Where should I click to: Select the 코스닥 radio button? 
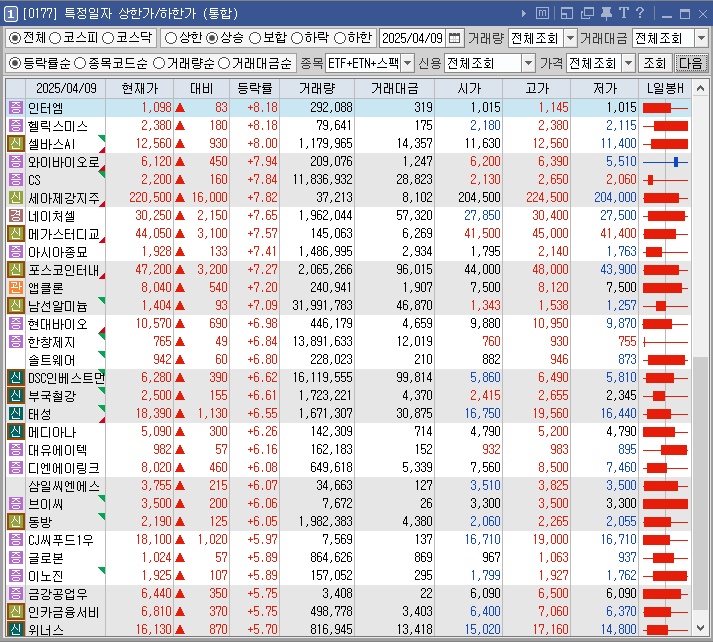coord(108,38)
